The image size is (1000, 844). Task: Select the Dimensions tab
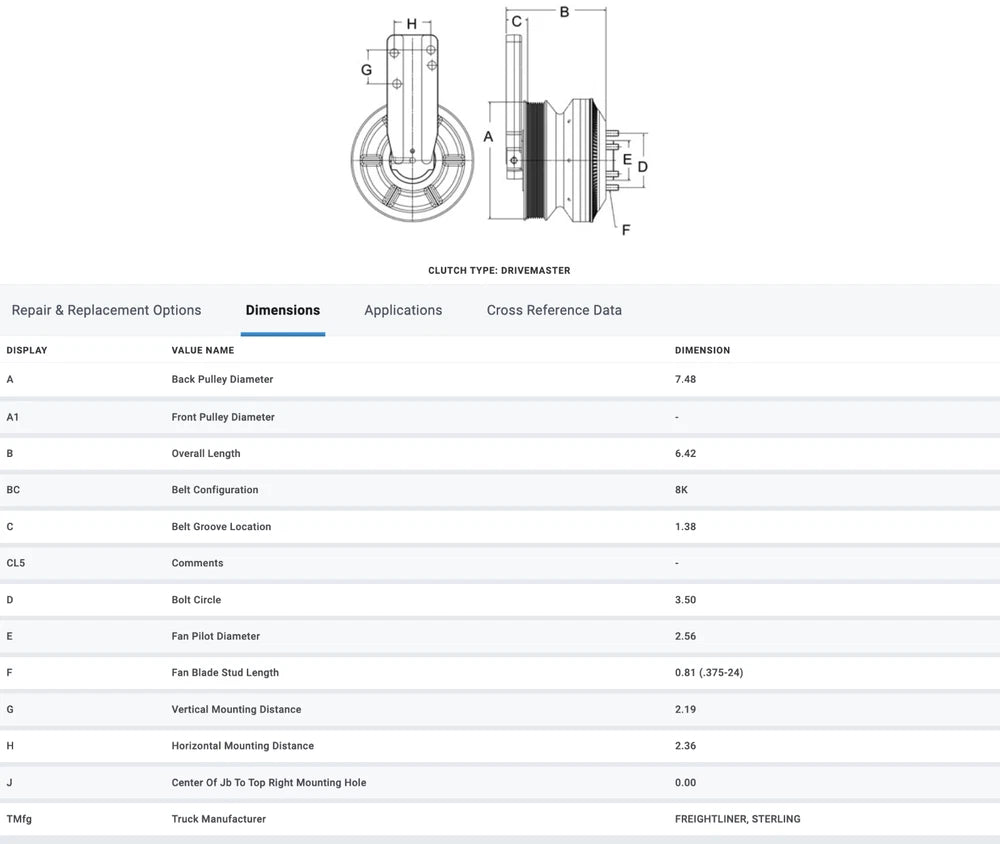pyautogui.click(x=283, y=310)
